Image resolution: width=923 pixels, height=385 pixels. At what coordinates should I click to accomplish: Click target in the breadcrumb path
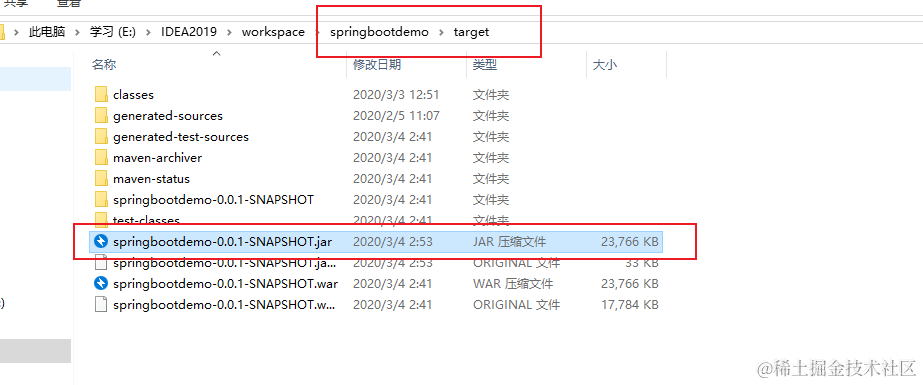[471, 32]
